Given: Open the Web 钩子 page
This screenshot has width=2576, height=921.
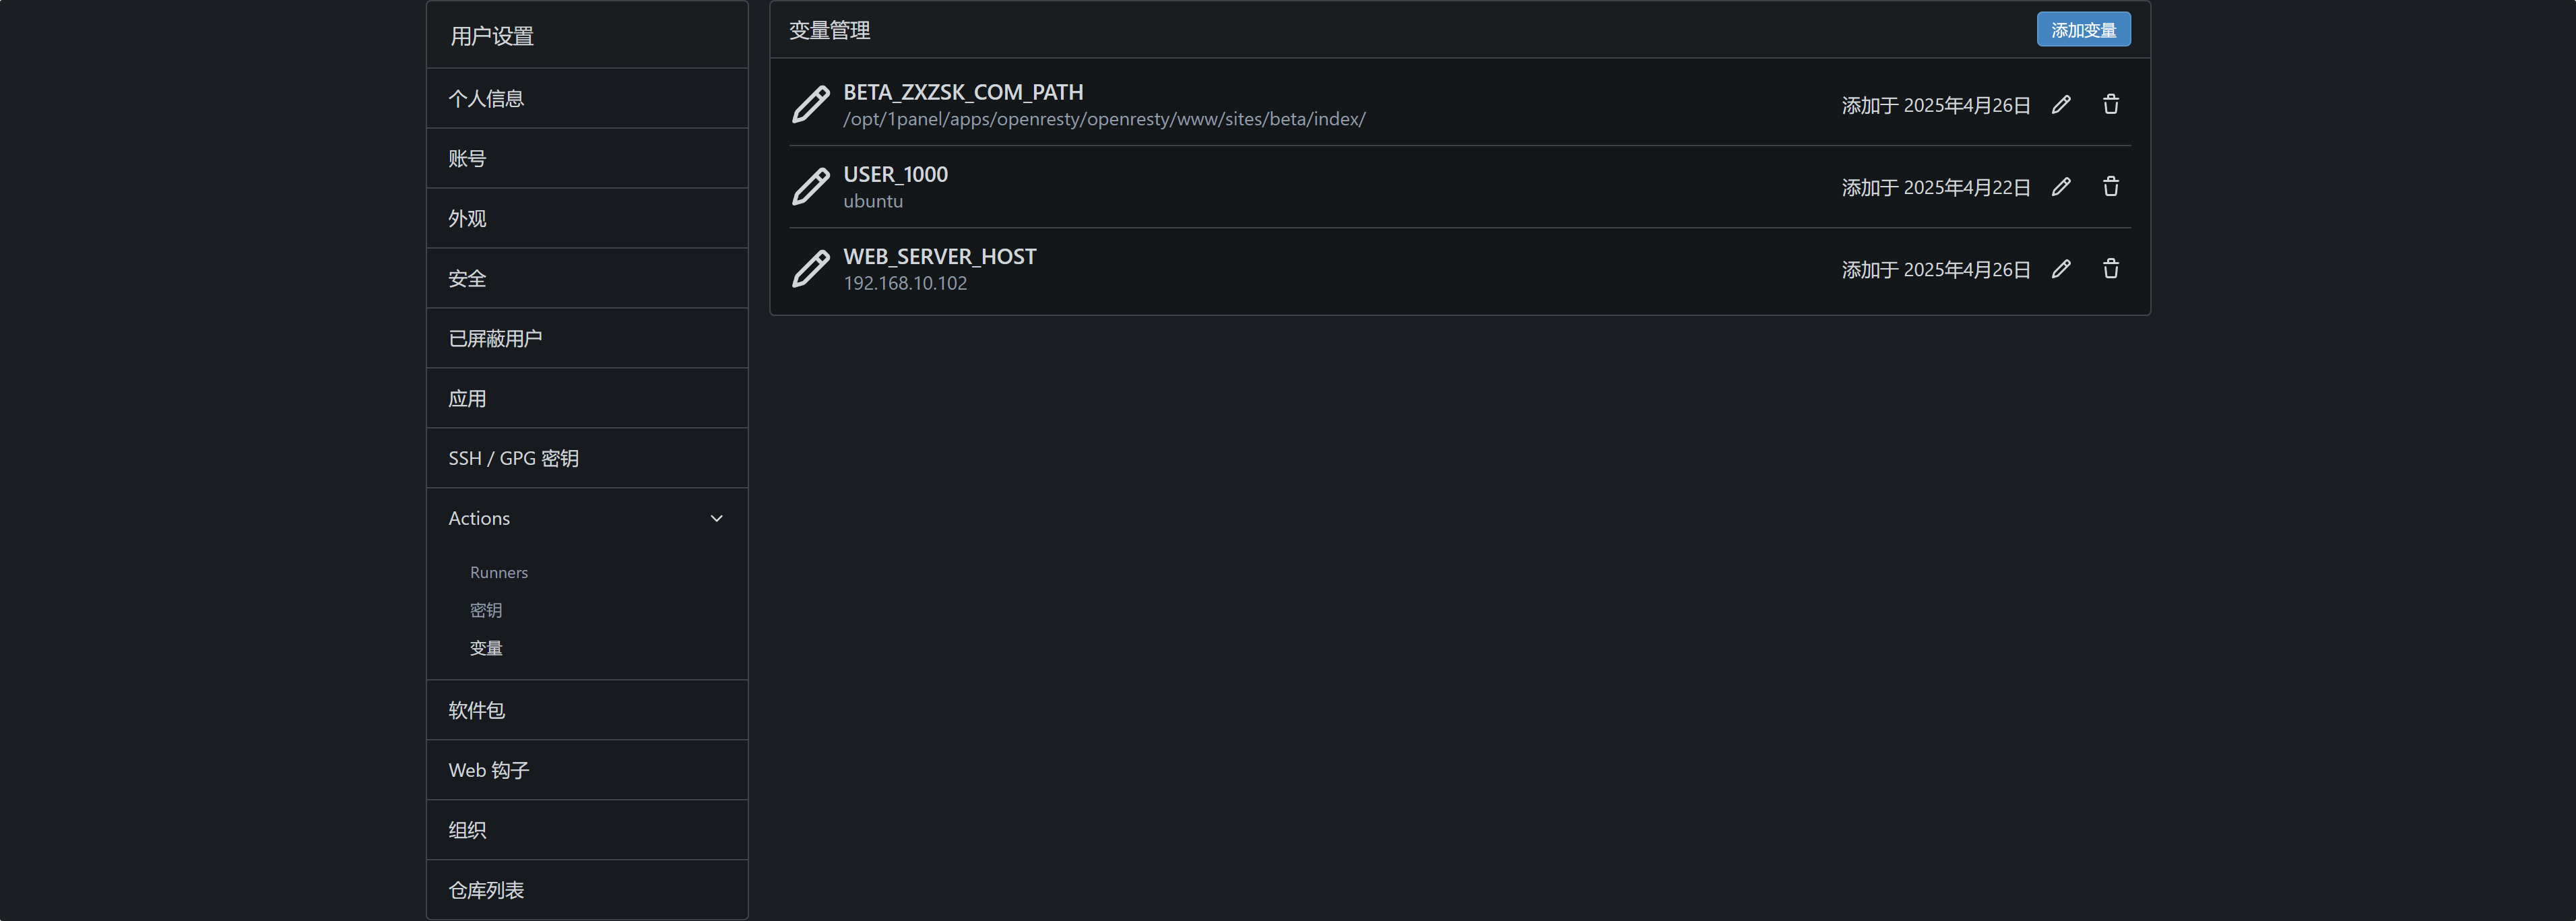Looking at the screenshot, I should click(x=488, y=770).
